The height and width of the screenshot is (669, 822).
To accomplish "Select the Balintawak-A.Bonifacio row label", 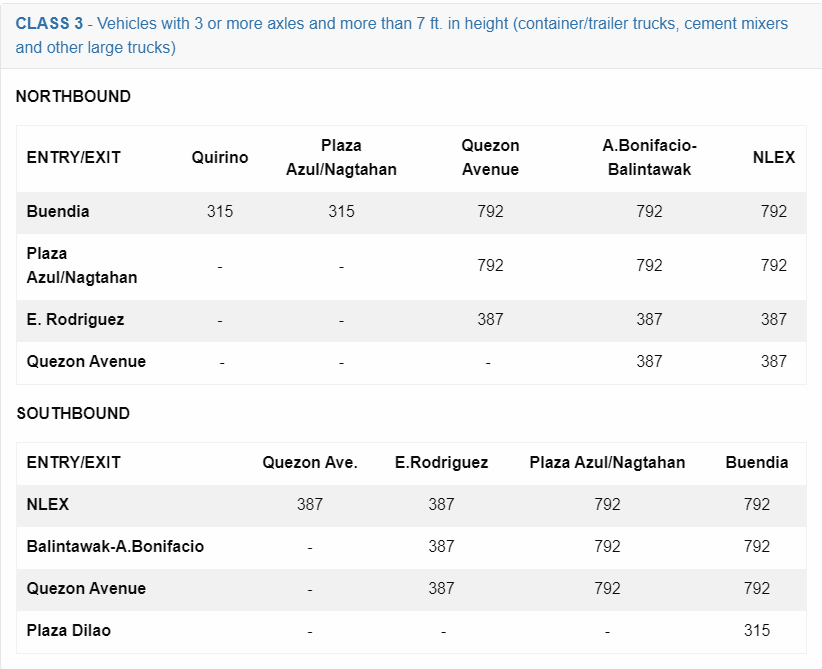I will click(115, 546).
